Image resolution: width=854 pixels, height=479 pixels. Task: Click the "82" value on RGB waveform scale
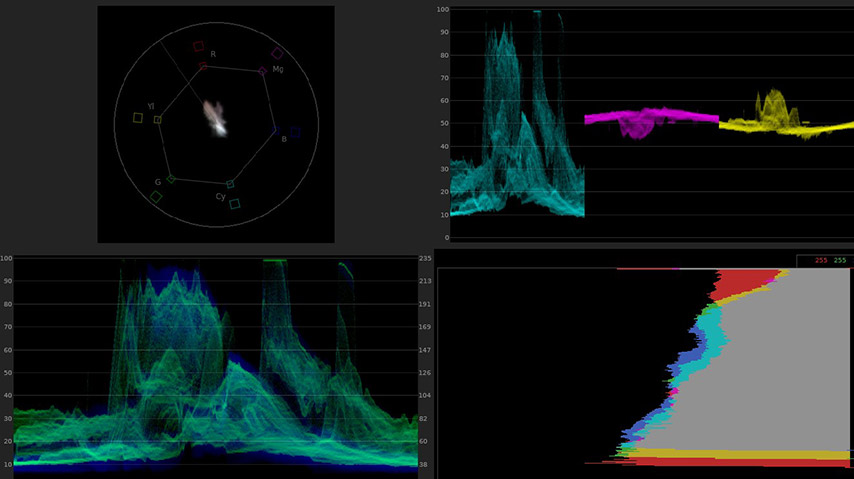pos(423,419)
